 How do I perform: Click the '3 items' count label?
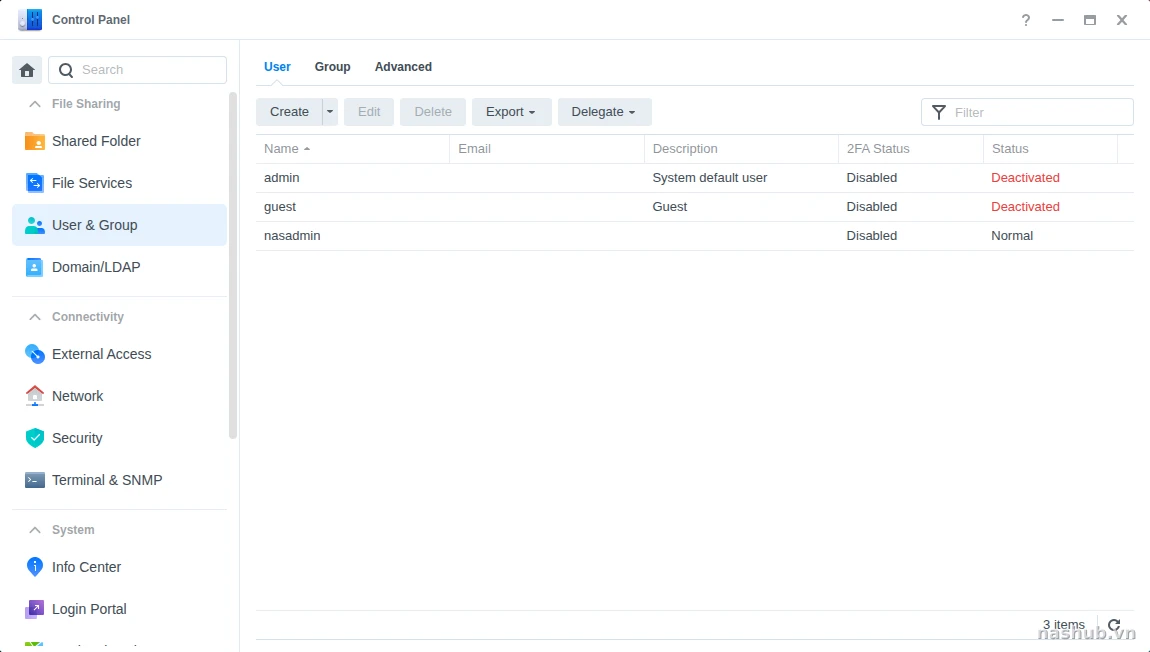click(x=1063, y=625)
